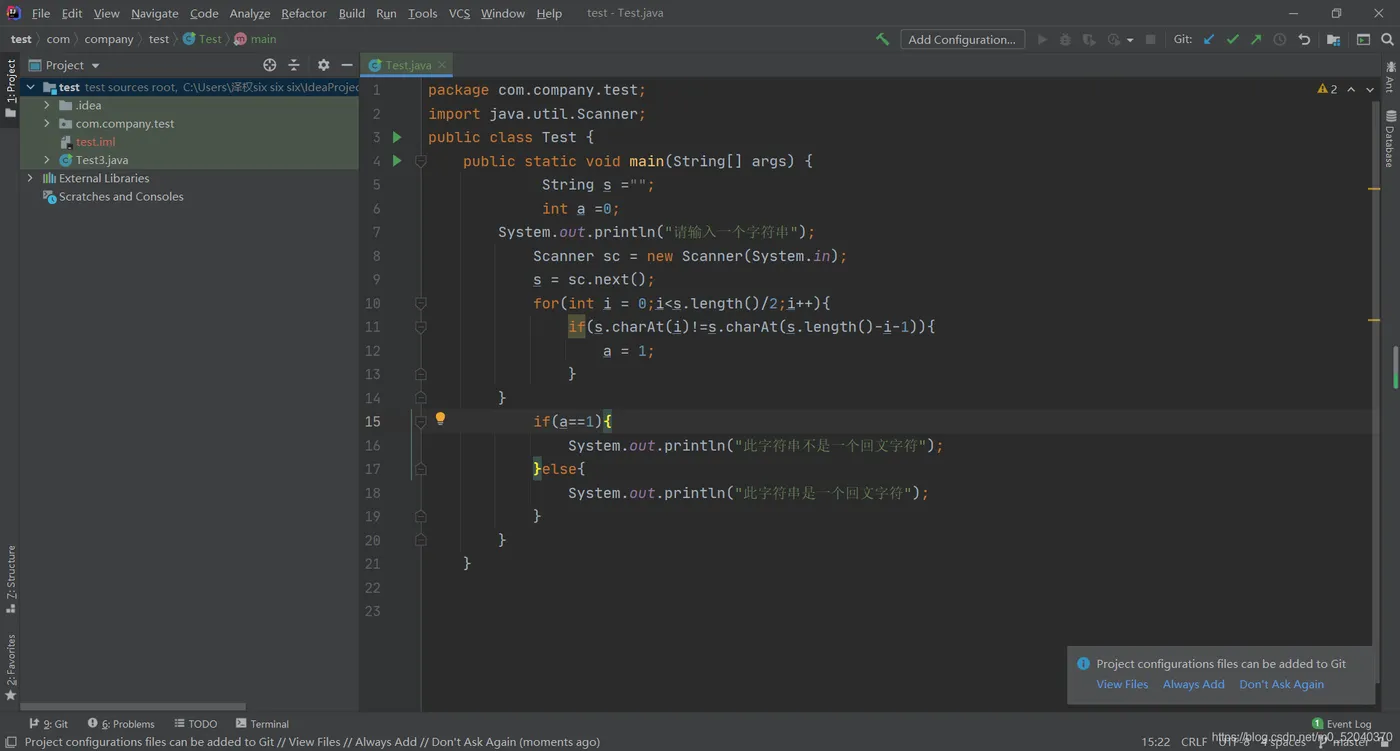Click the Debug bug icon in toolbar
Screen dimensions: 1400x751
[x=1065, y=39]
